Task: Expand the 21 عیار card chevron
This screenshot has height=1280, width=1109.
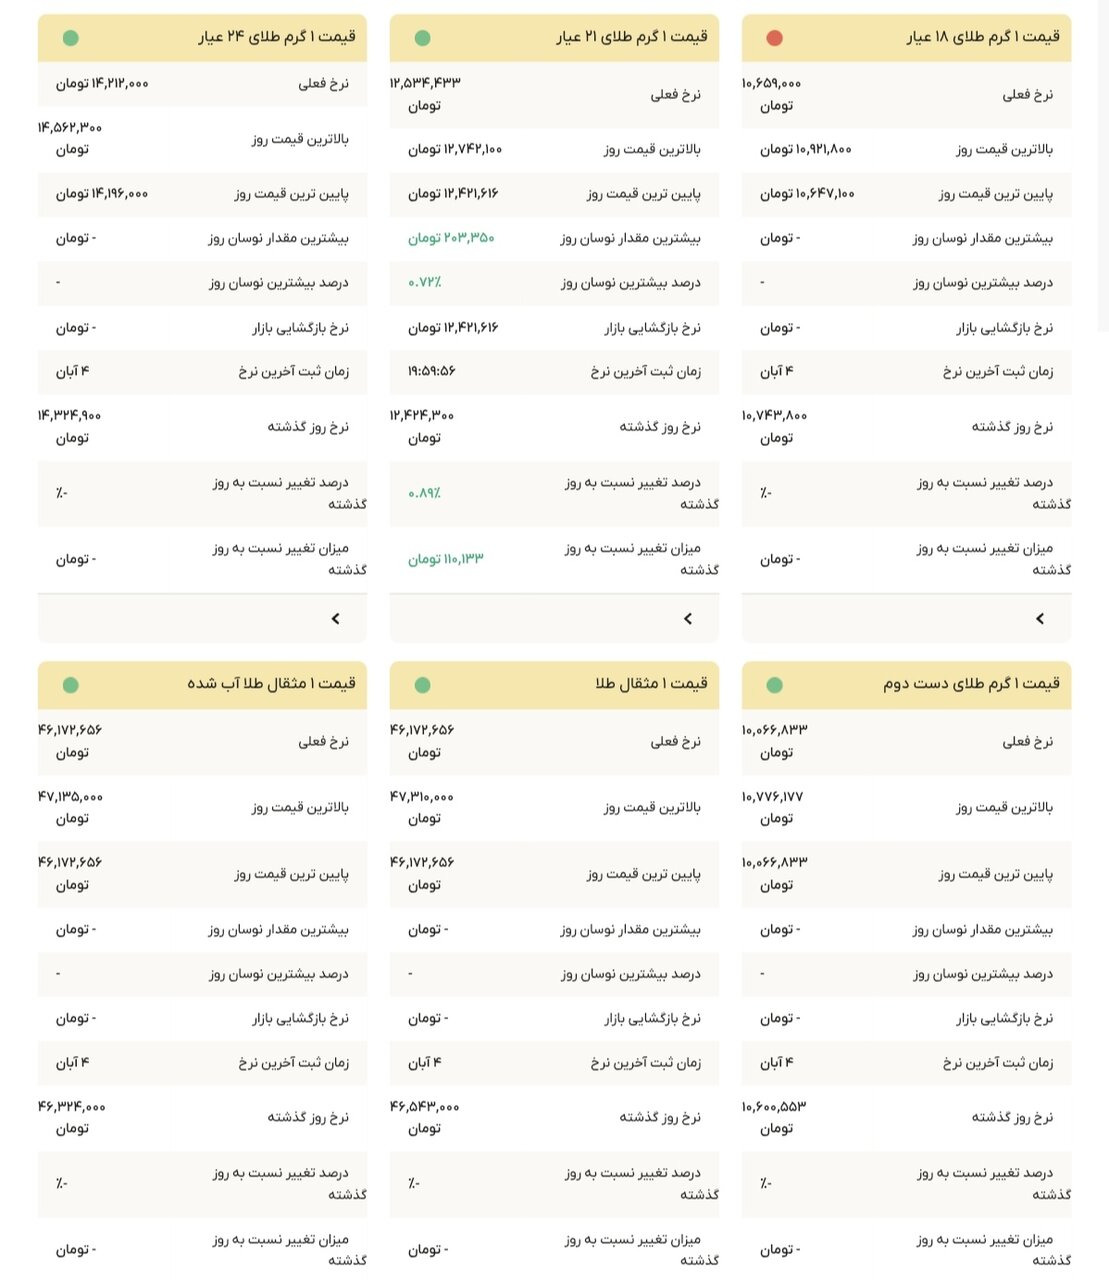Action: point(688,618)
